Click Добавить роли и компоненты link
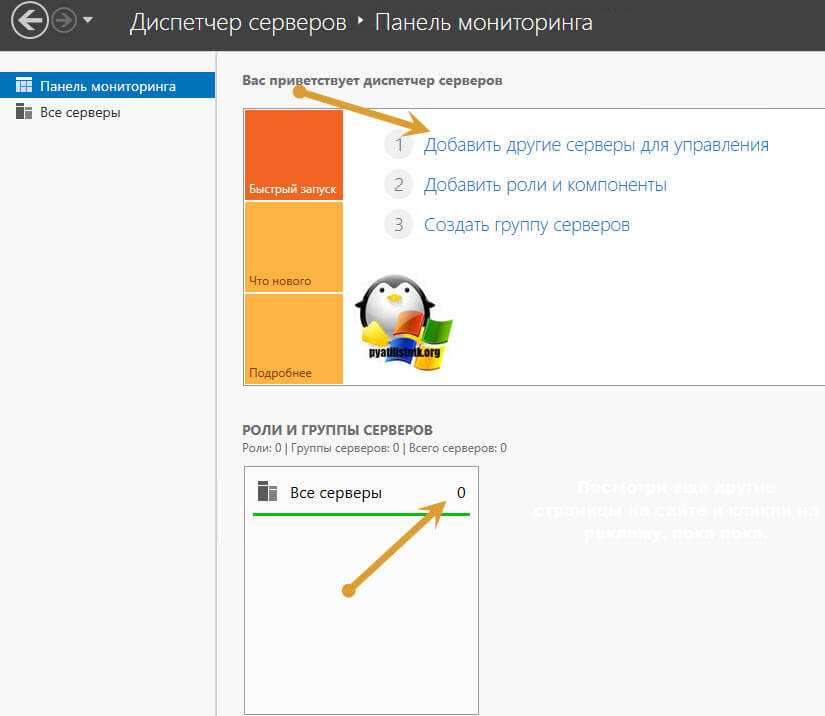Screen dimensions: 825x716 coord(545,185)
